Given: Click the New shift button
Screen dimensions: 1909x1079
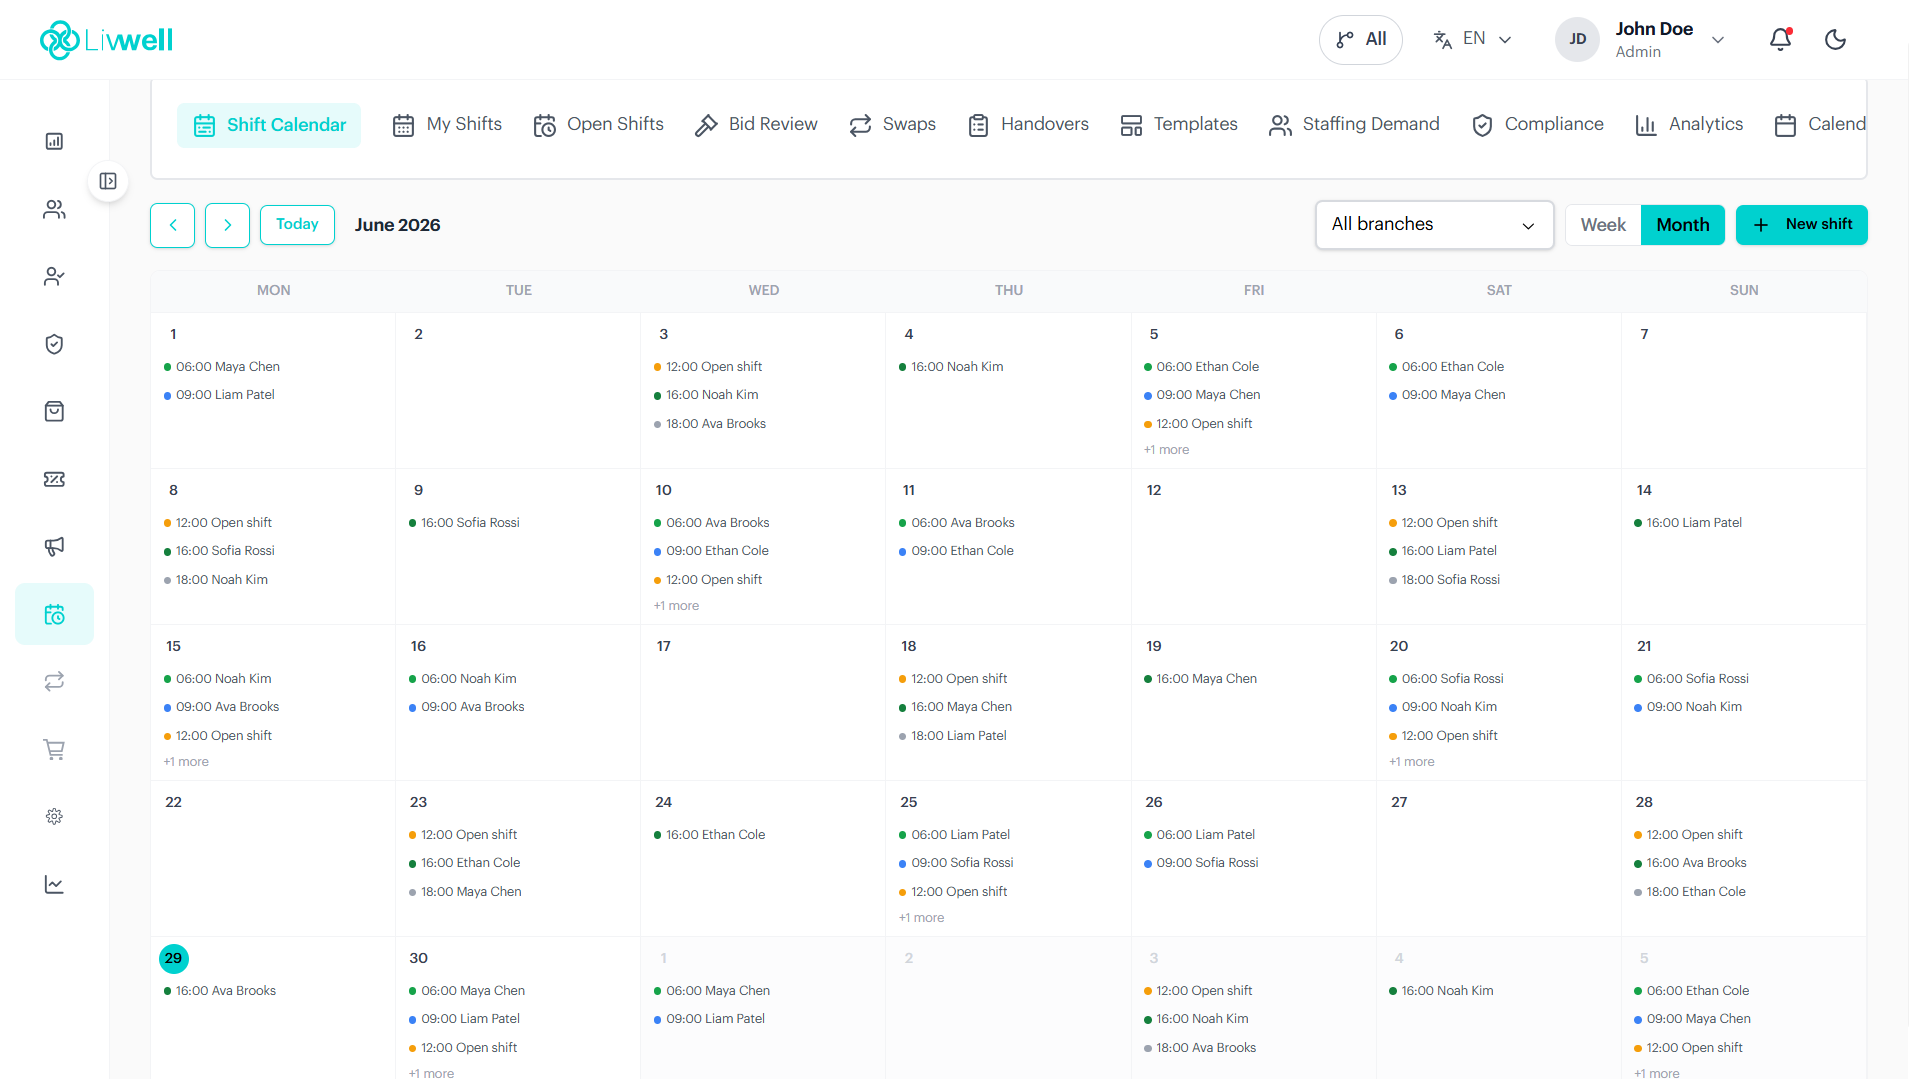Looking at the screenshot, I should (1801, 225).
